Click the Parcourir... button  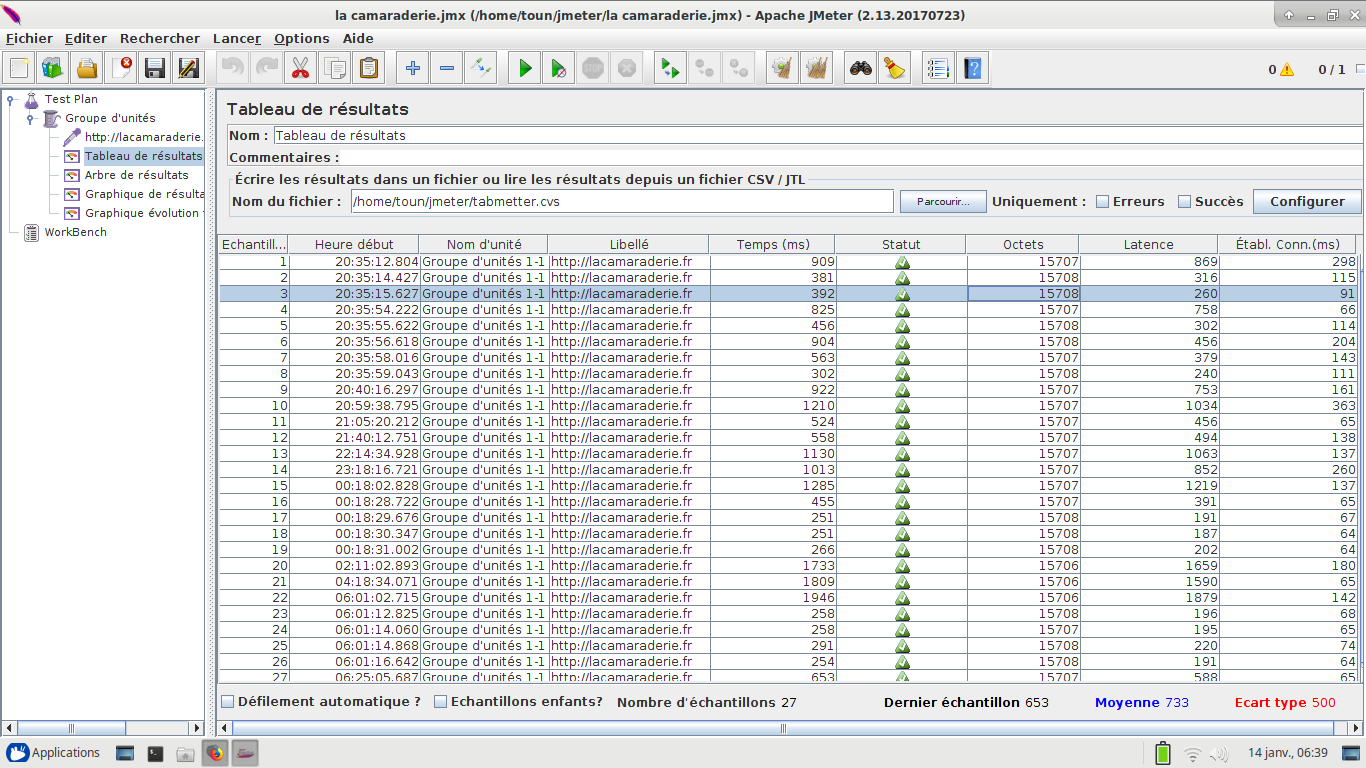pyautogui.click(x=942, y=201)
